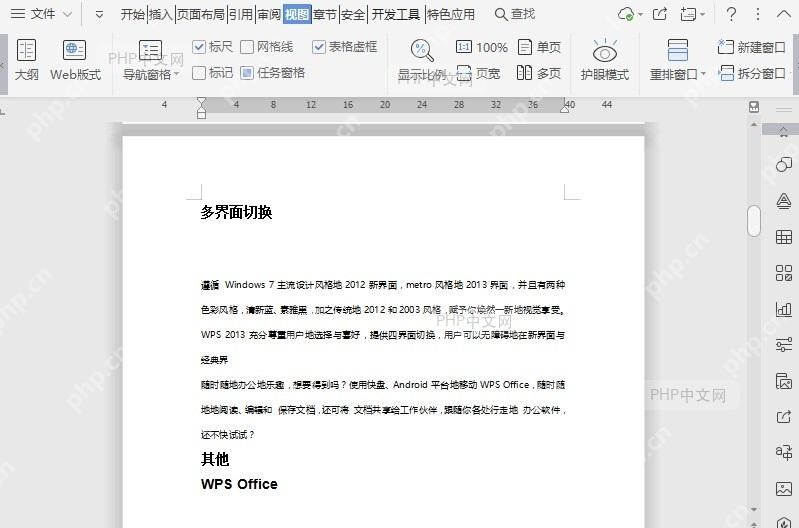The image size is (799, 528).
Task: Open the 开发工具 Developer tab
Action: coord(396,14)
